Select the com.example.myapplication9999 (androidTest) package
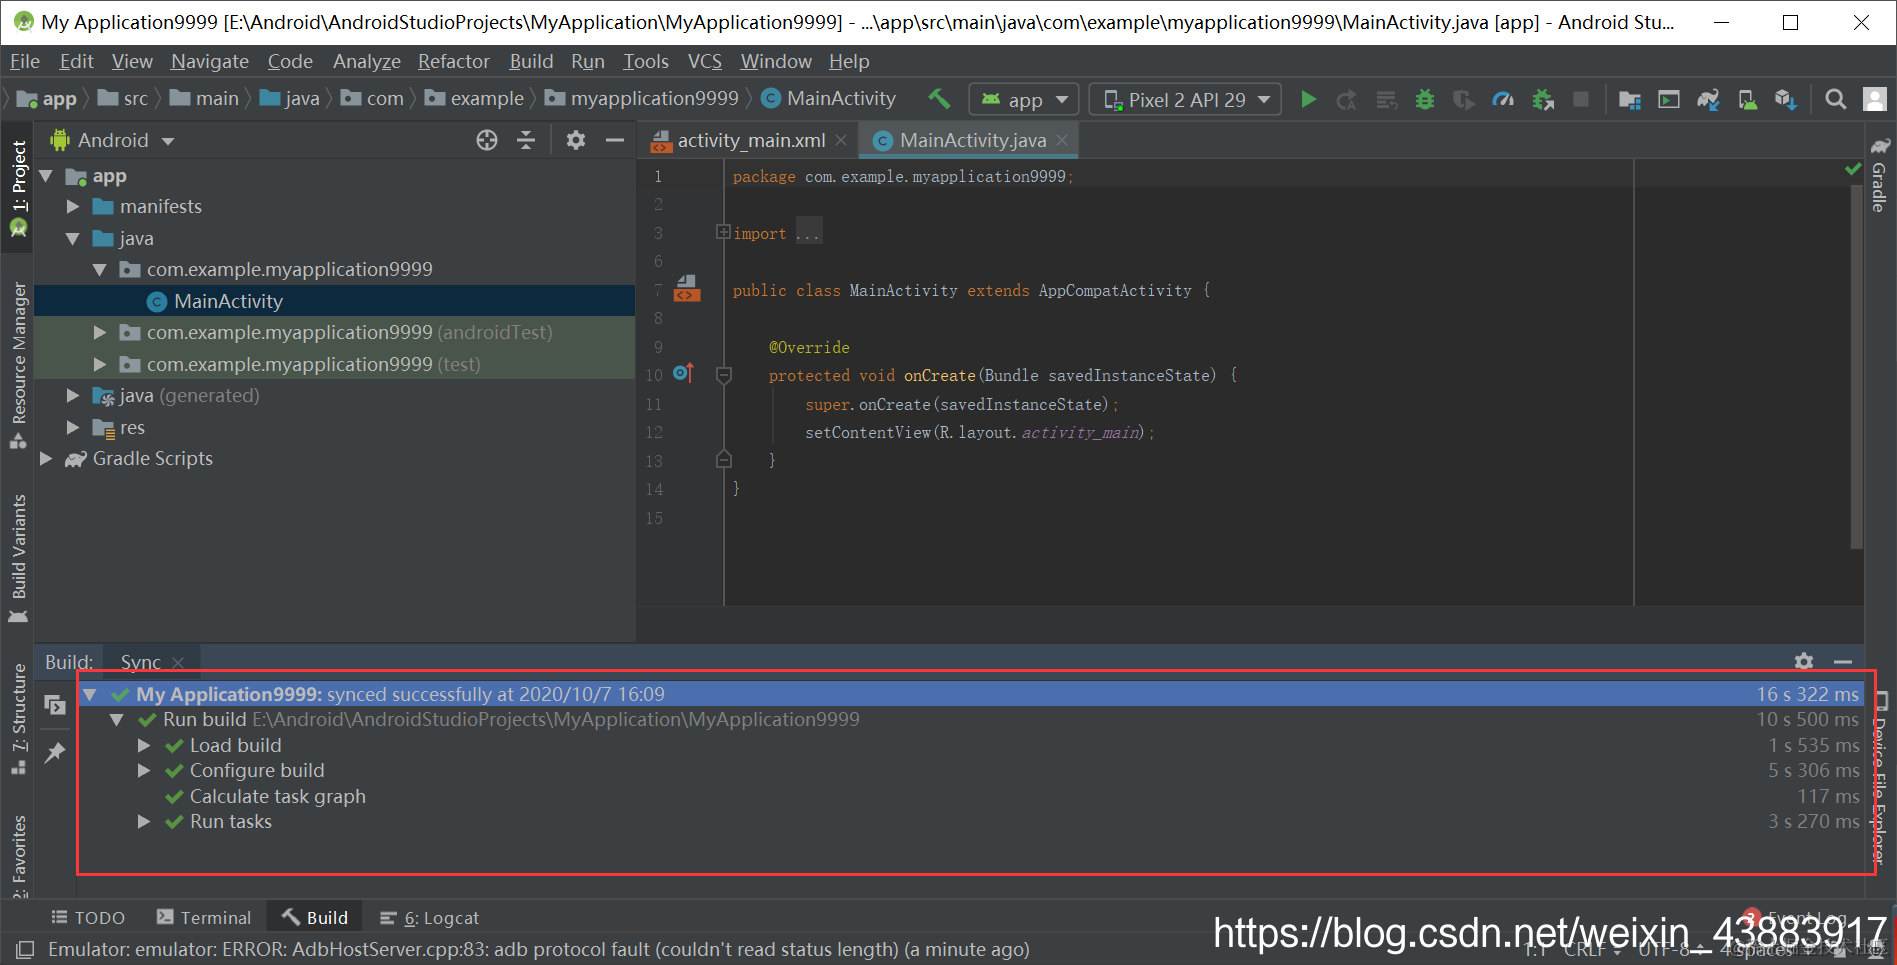Screen dimensions: 1897x965 coord(335,333)
